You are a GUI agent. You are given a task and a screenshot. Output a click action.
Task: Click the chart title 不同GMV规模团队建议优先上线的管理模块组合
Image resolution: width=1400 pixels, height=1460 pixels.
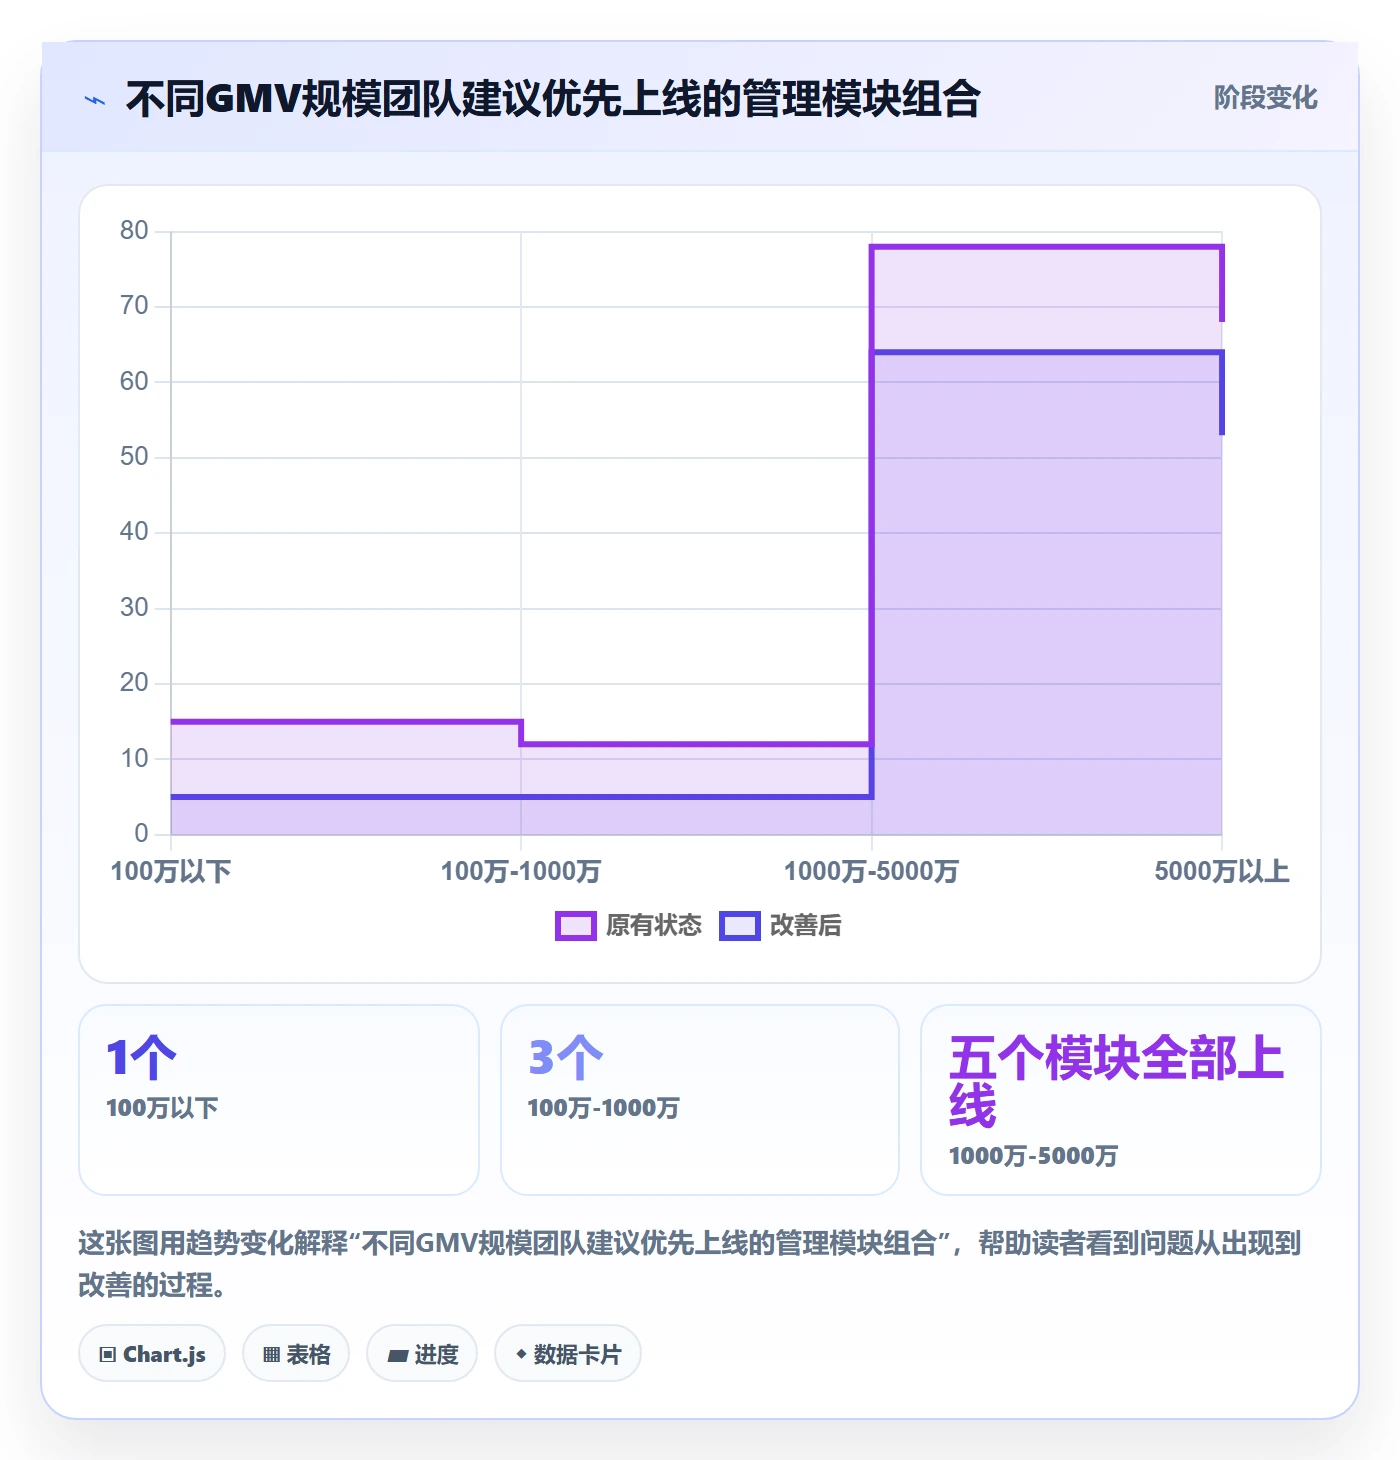point(553,100)
